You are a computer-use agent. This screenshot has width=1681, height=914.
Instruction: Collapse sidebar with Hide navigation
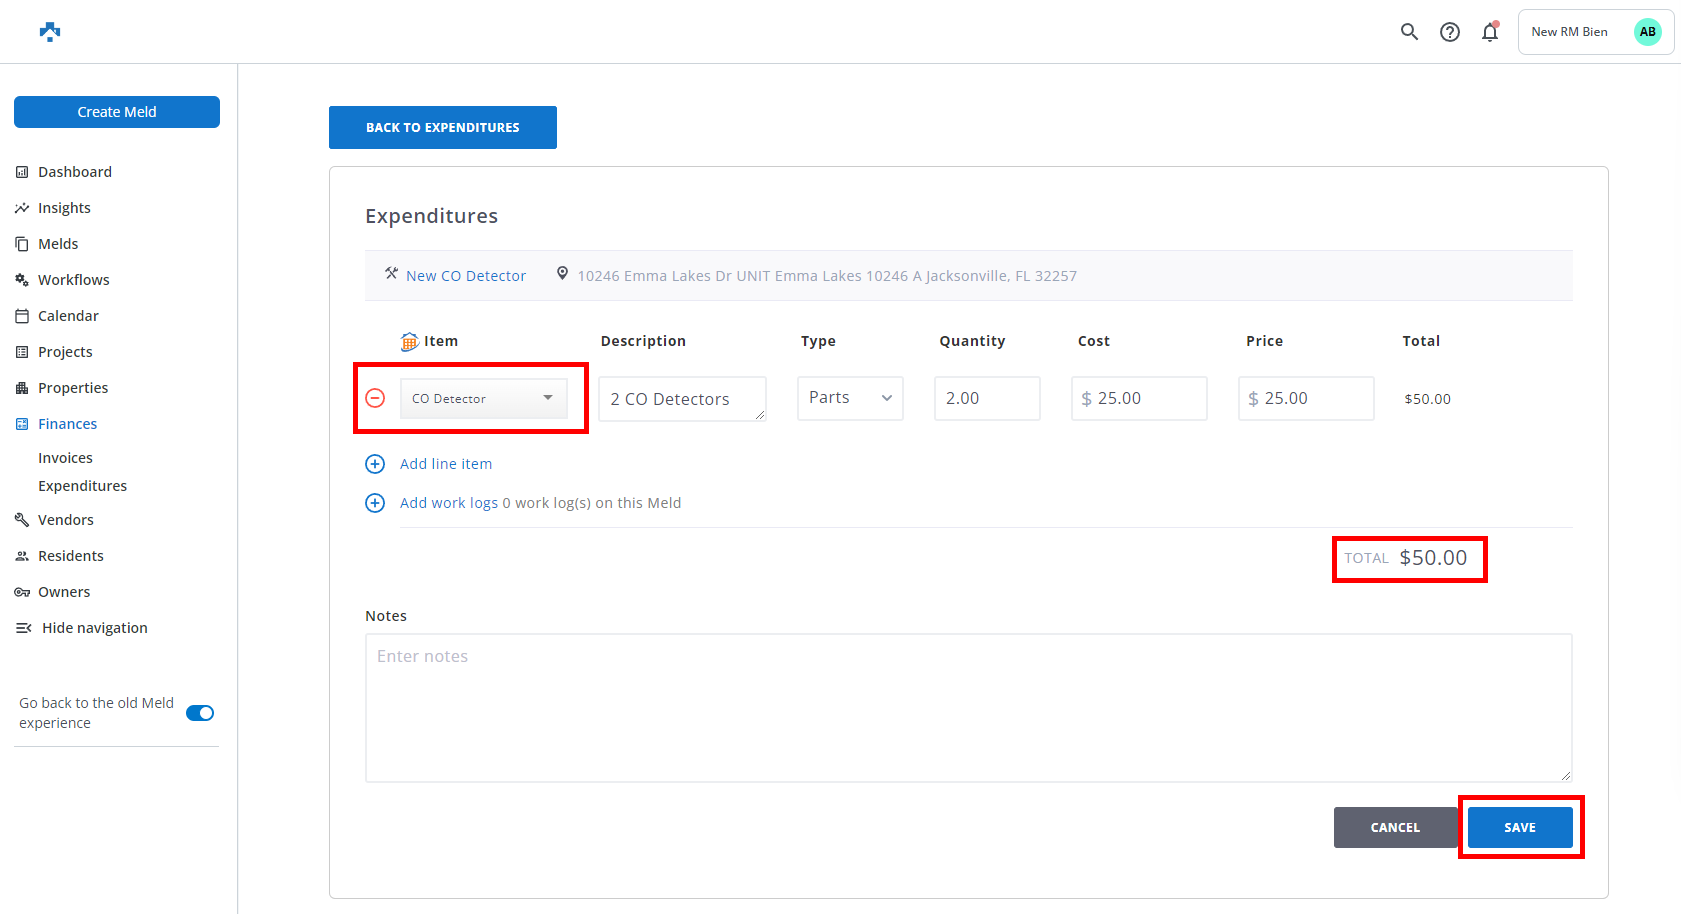pyautogui.click(x=94, y=628)
